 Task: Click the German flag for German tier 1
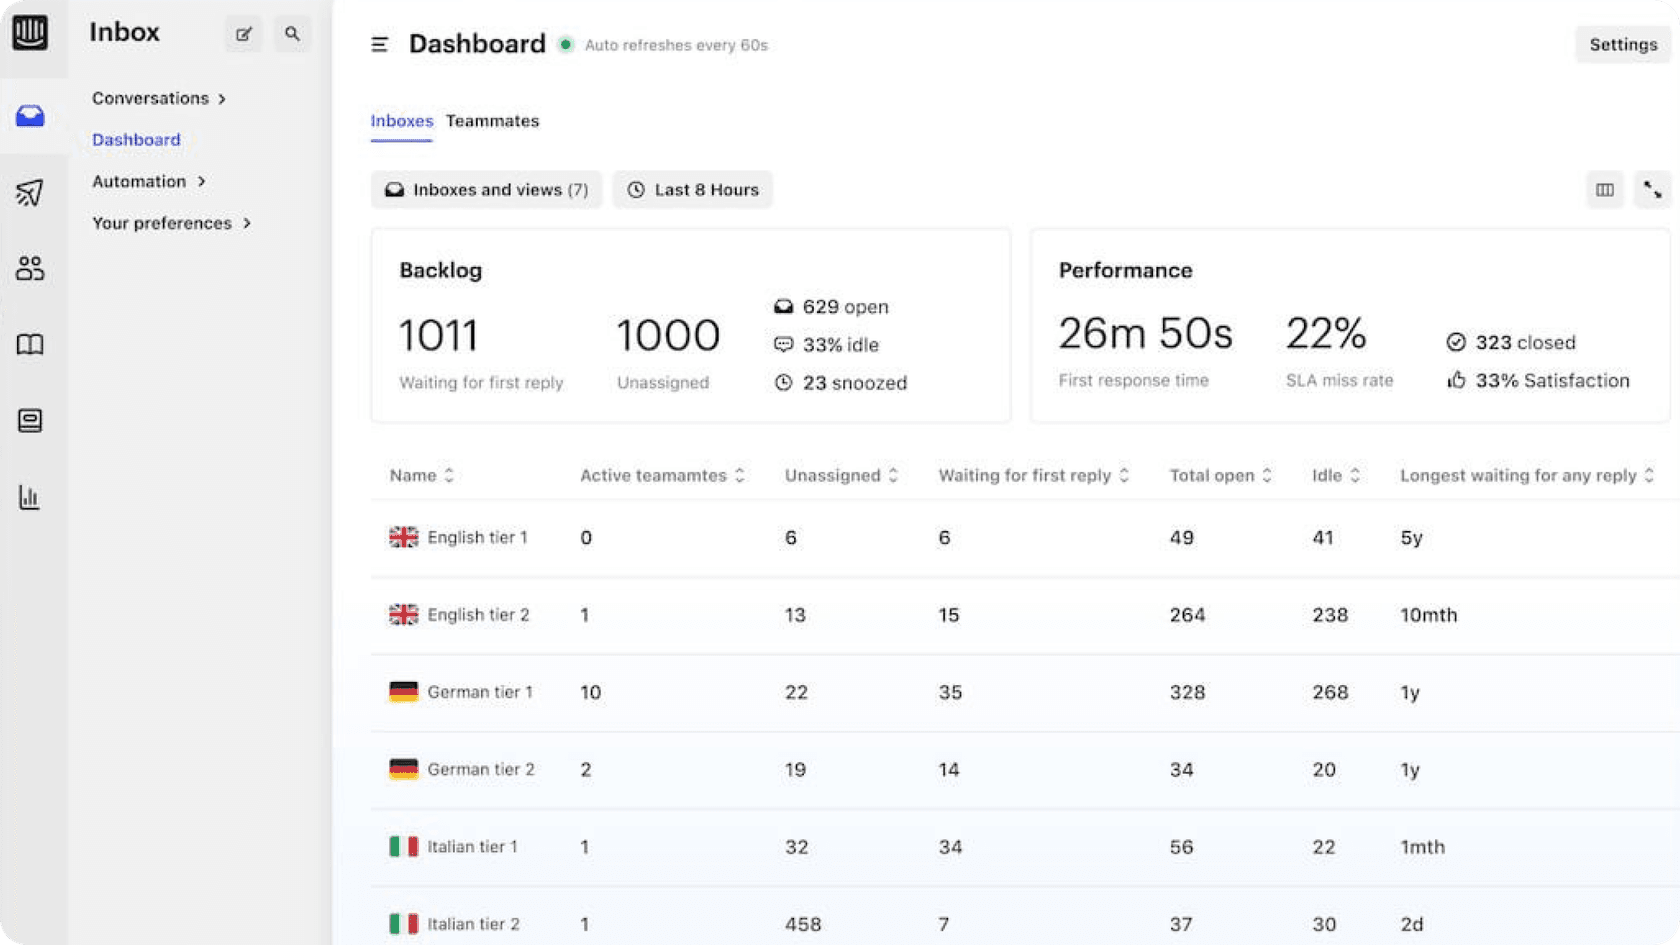(x=404, y=691)
